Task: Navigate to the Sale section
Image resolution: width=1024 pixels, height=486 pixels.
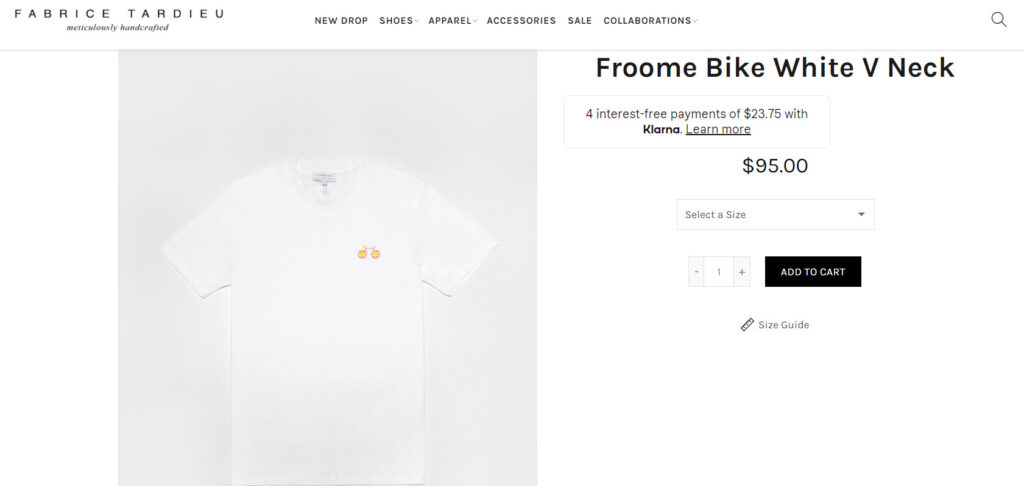Action: [x=579, y=21]
